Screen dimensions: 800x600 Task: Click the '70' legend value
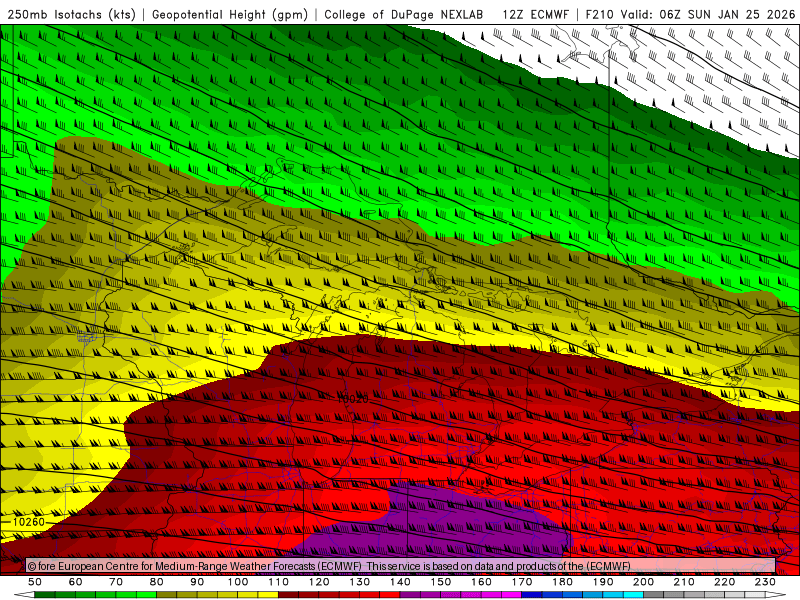[x=116, y=582]
